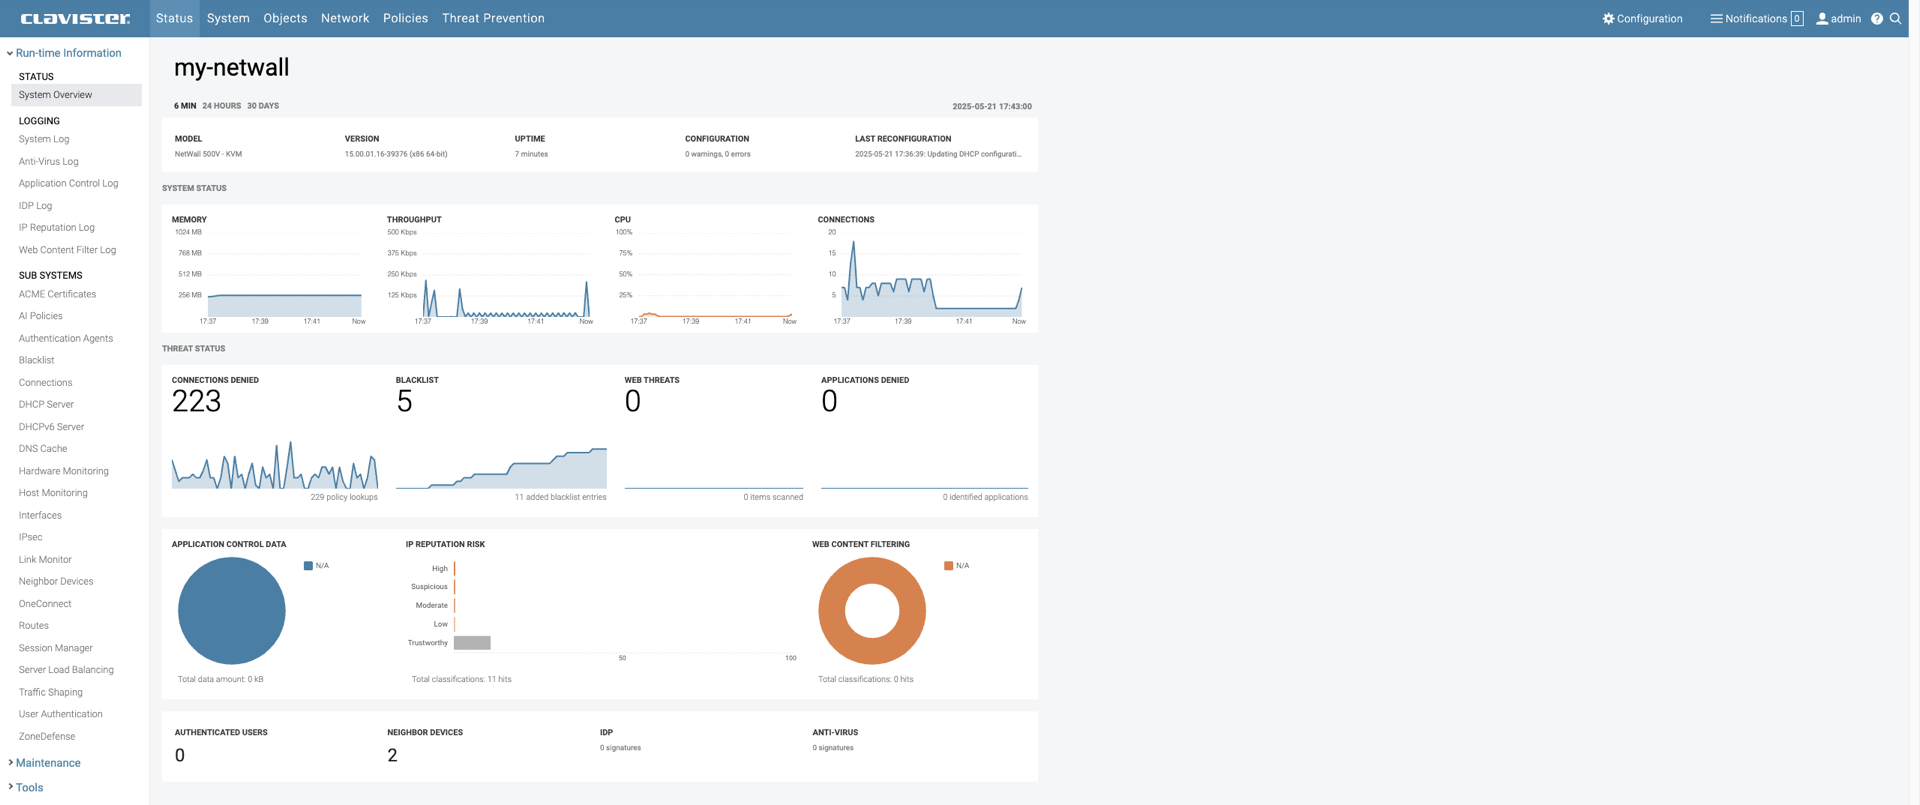
Task: Click the Trustworthy bar in IP Reputation
Action: point(472,643)
